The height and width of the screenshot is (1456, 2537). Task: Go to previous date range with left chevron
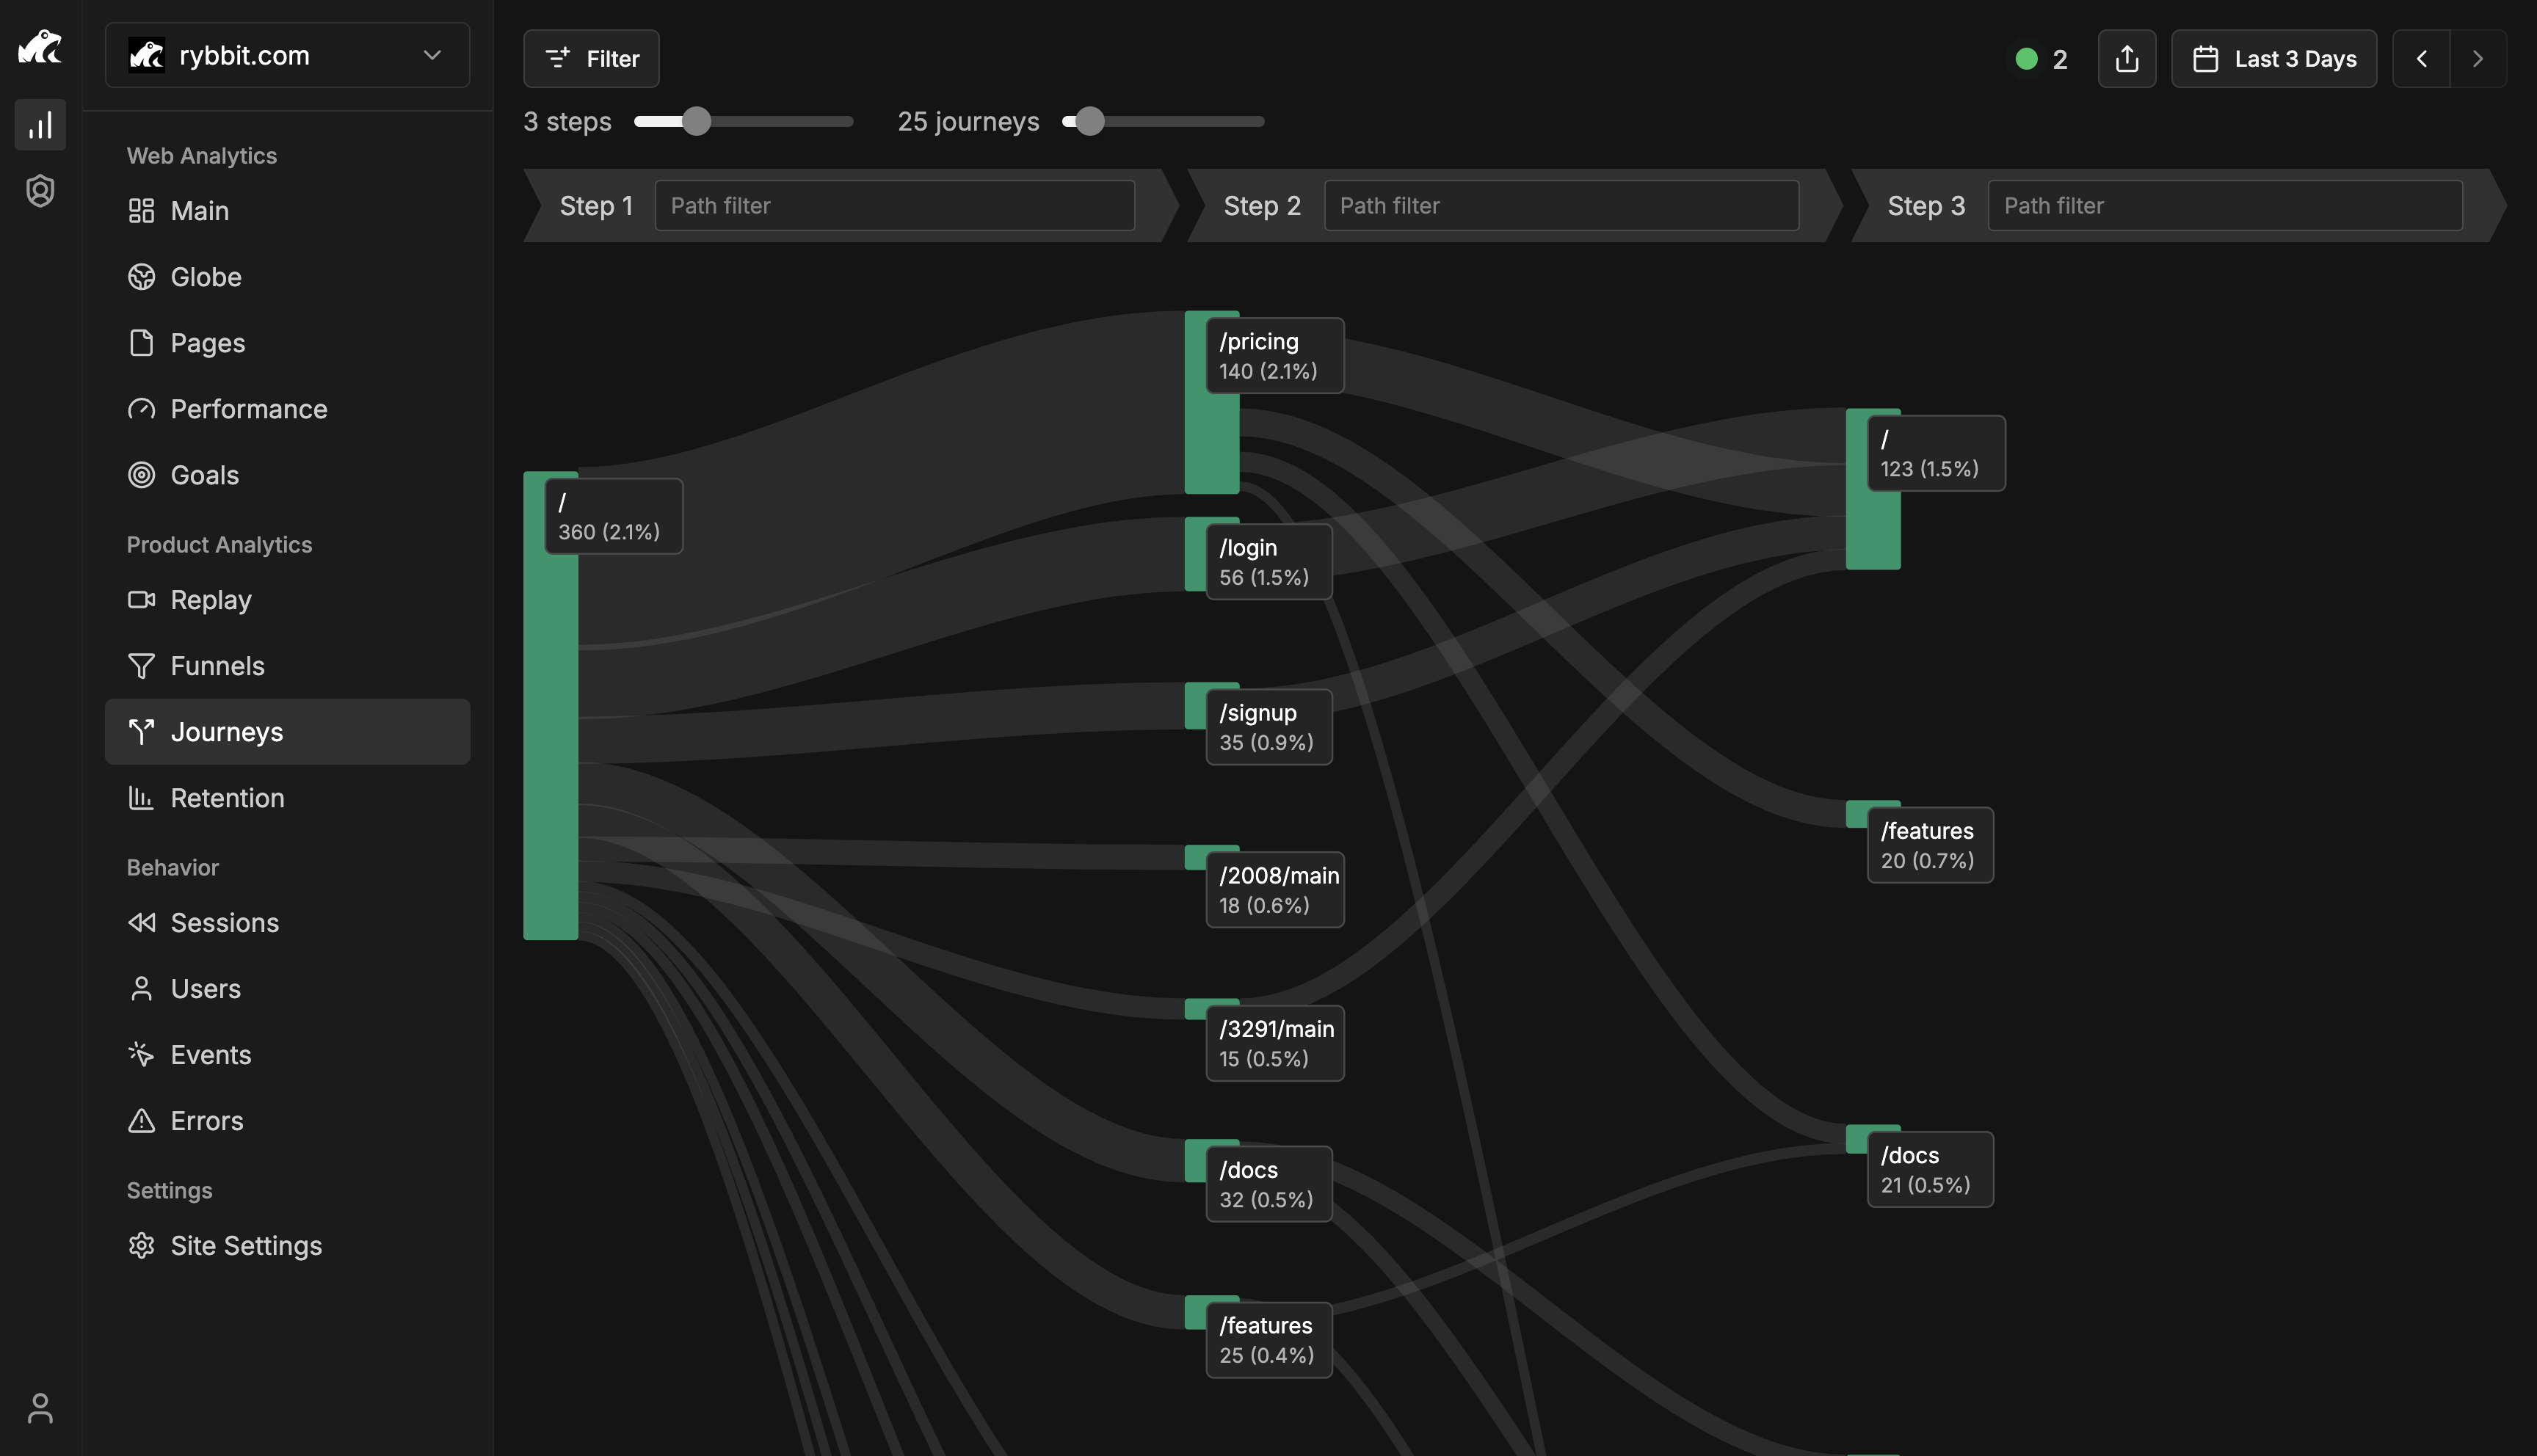(x=2421, y=59)
